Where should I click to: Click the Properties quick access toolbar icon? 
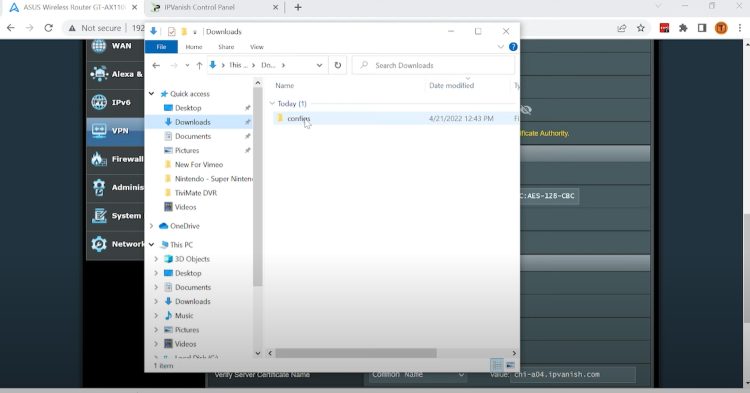coord(172,32)
